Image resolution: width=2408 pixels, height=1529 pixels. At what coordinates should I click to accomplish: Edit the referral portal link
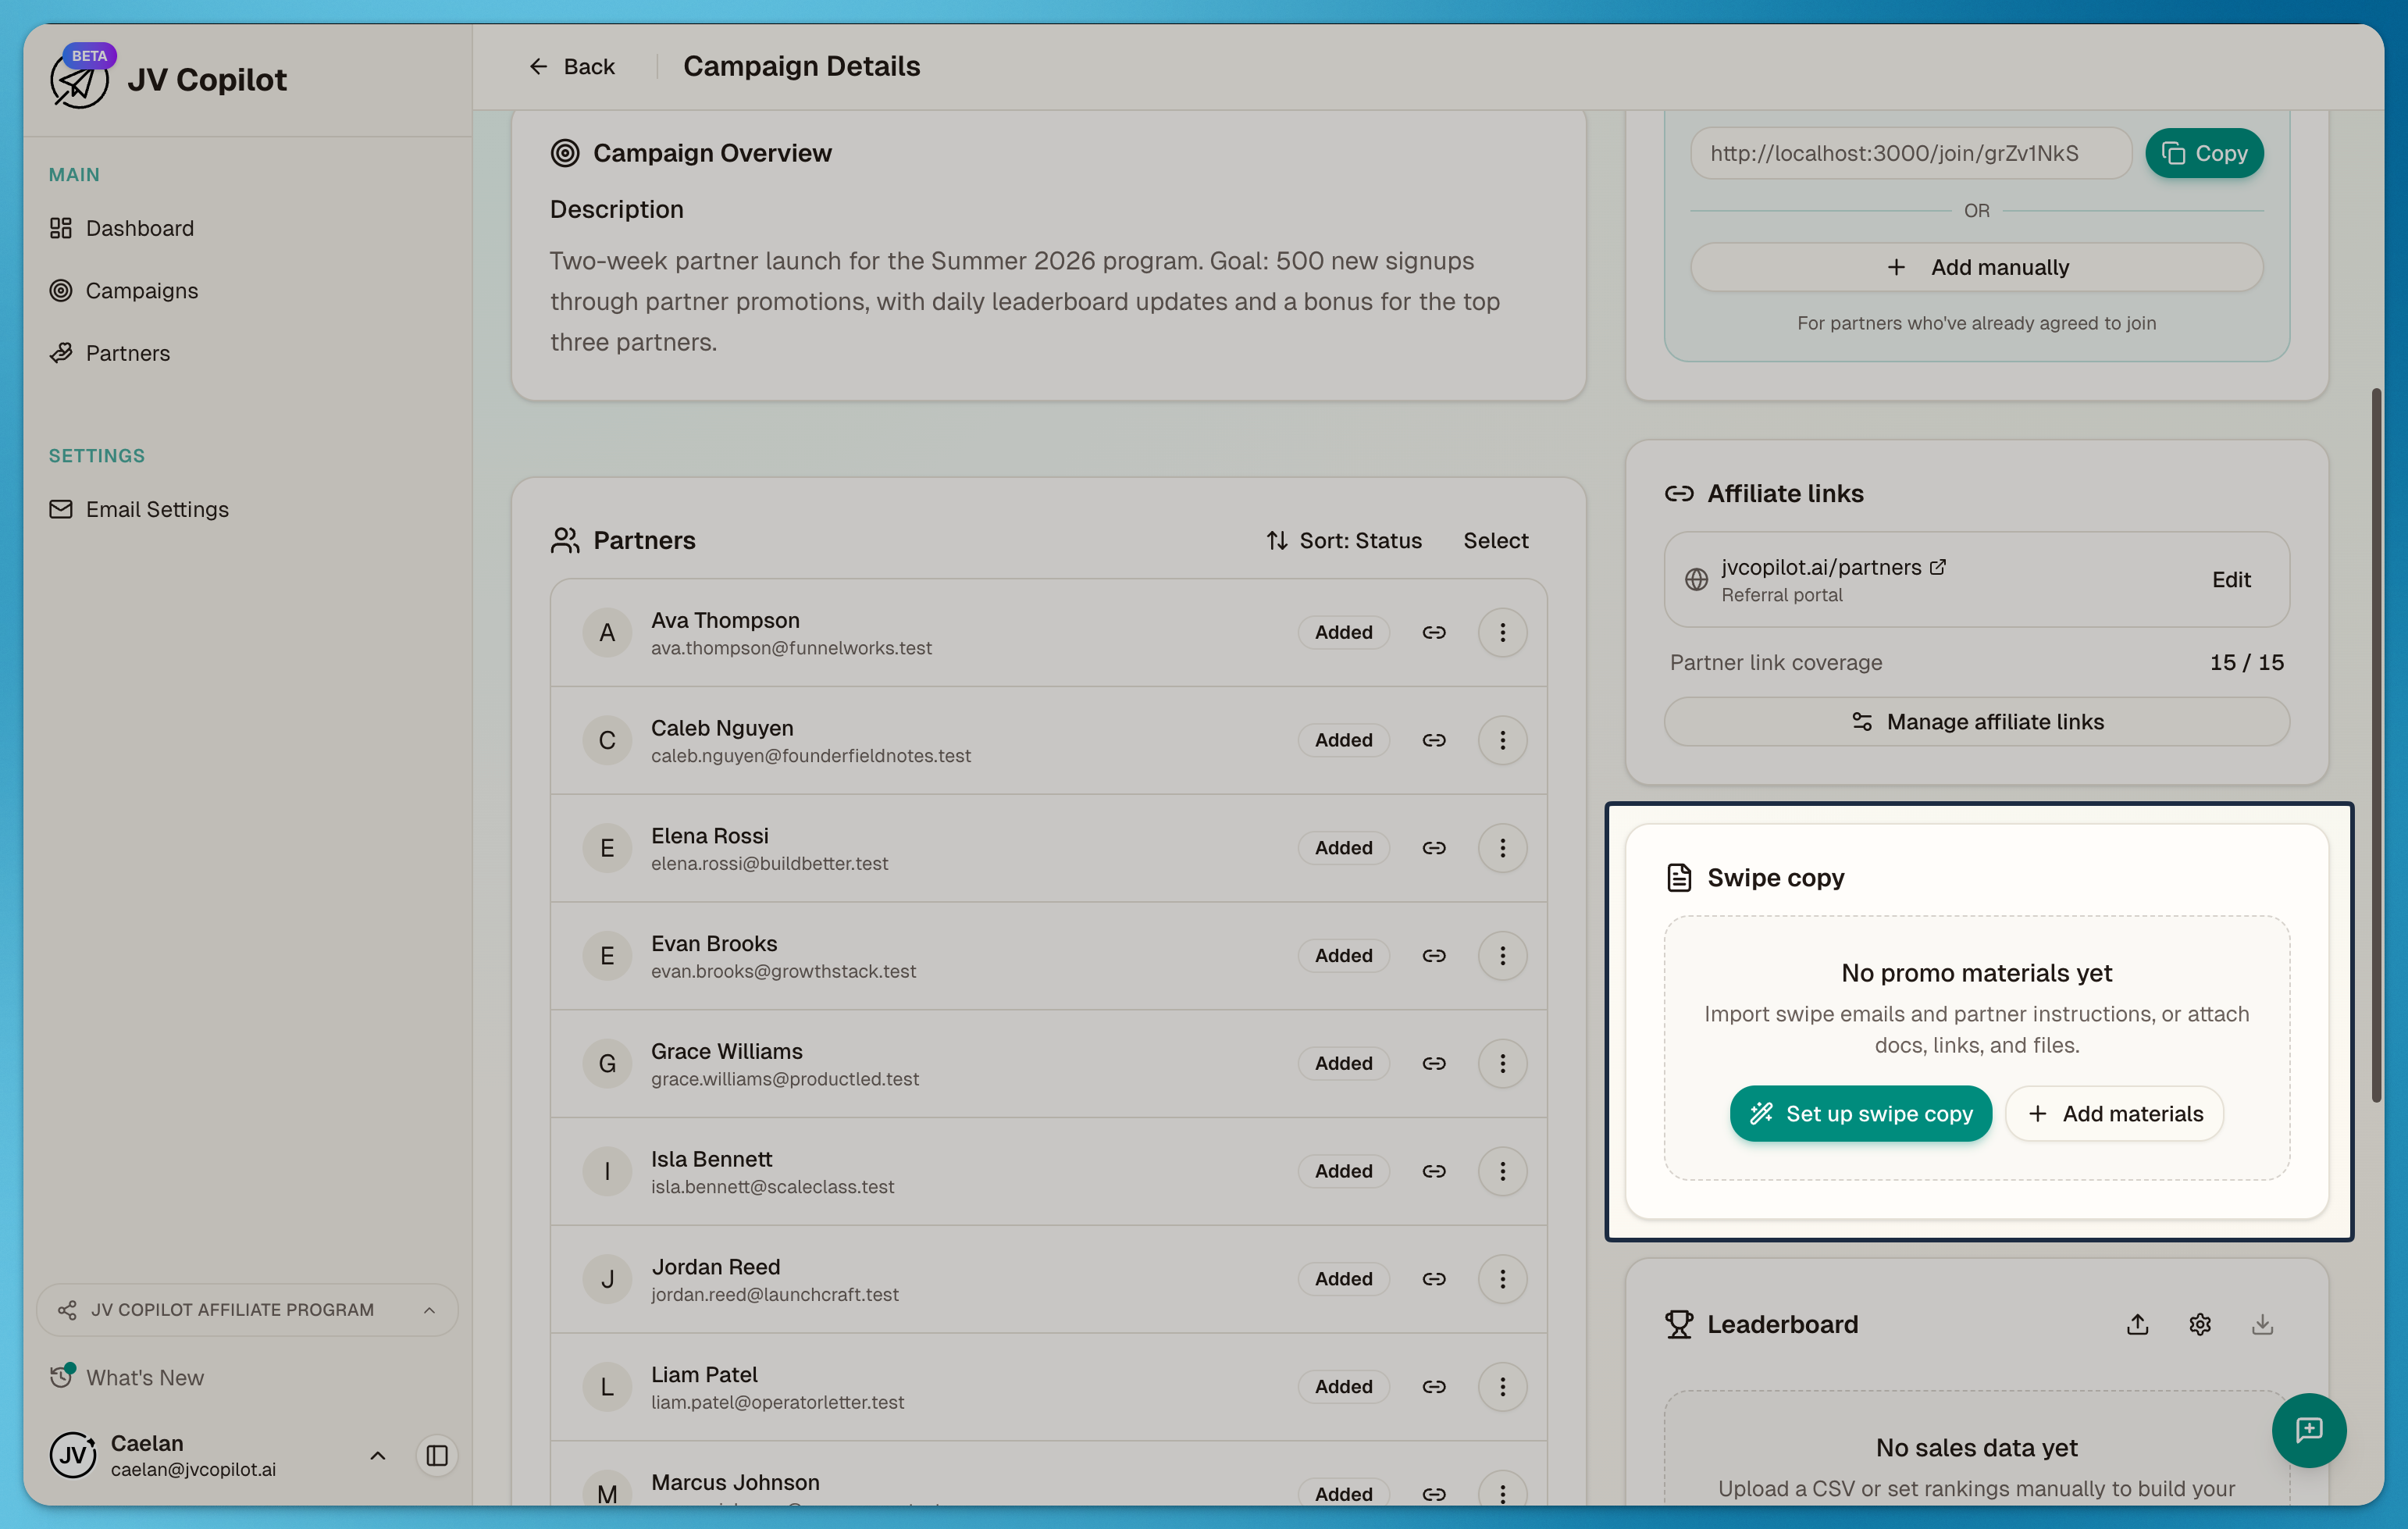(x=2230, y=580)
